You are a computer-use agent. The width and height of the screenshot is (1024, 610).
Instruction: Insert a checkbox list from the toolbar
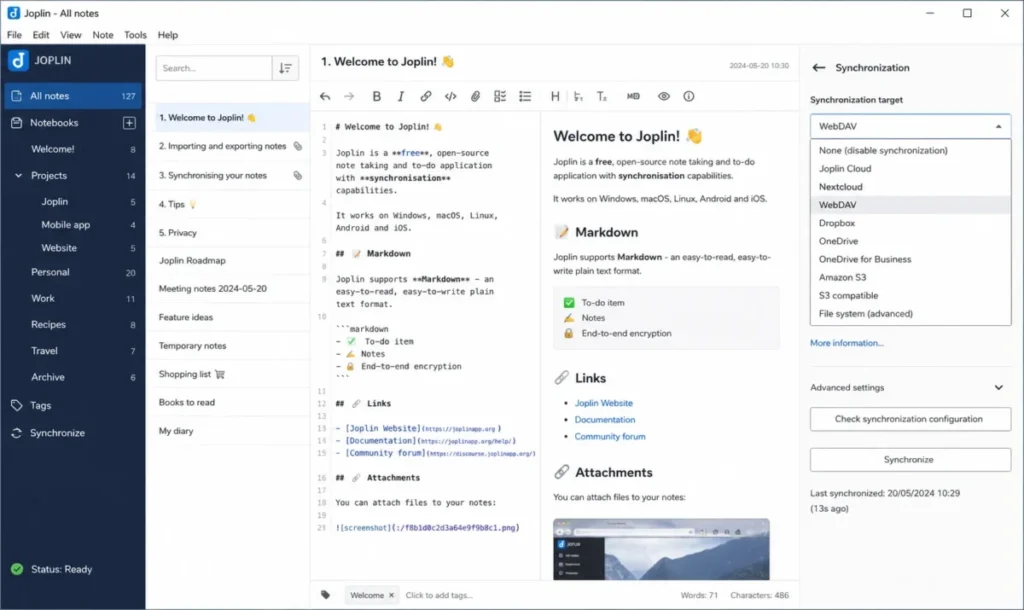click(500, 96)
